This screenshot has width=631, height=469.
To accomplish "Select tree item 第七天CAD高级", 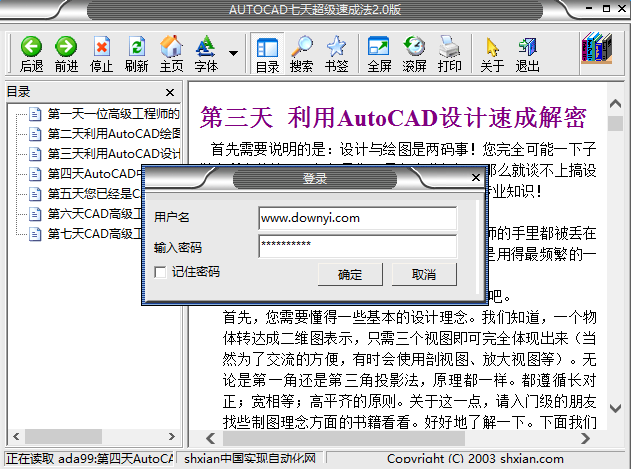I will pyautogui.click(x=95, y=233).
